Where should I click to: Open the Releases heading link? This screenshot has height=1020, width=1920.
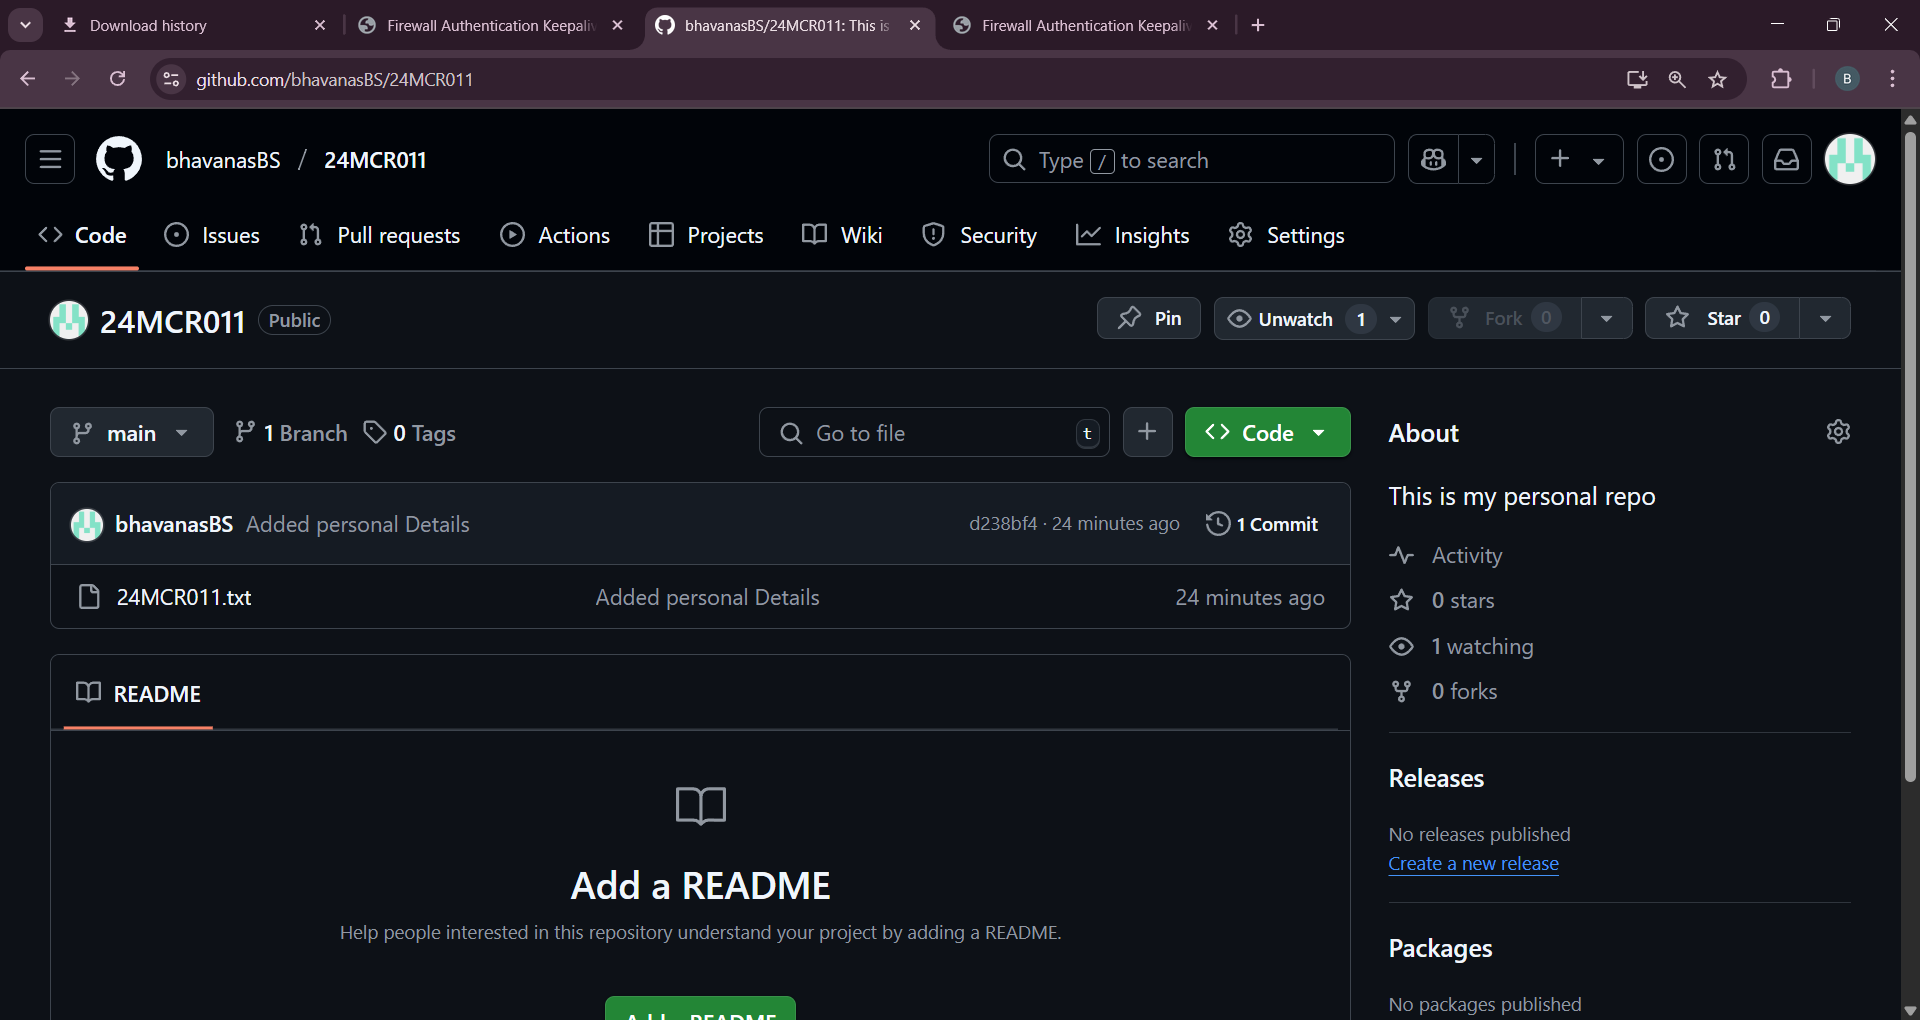pyautogui.click(x=1436, y=778)
